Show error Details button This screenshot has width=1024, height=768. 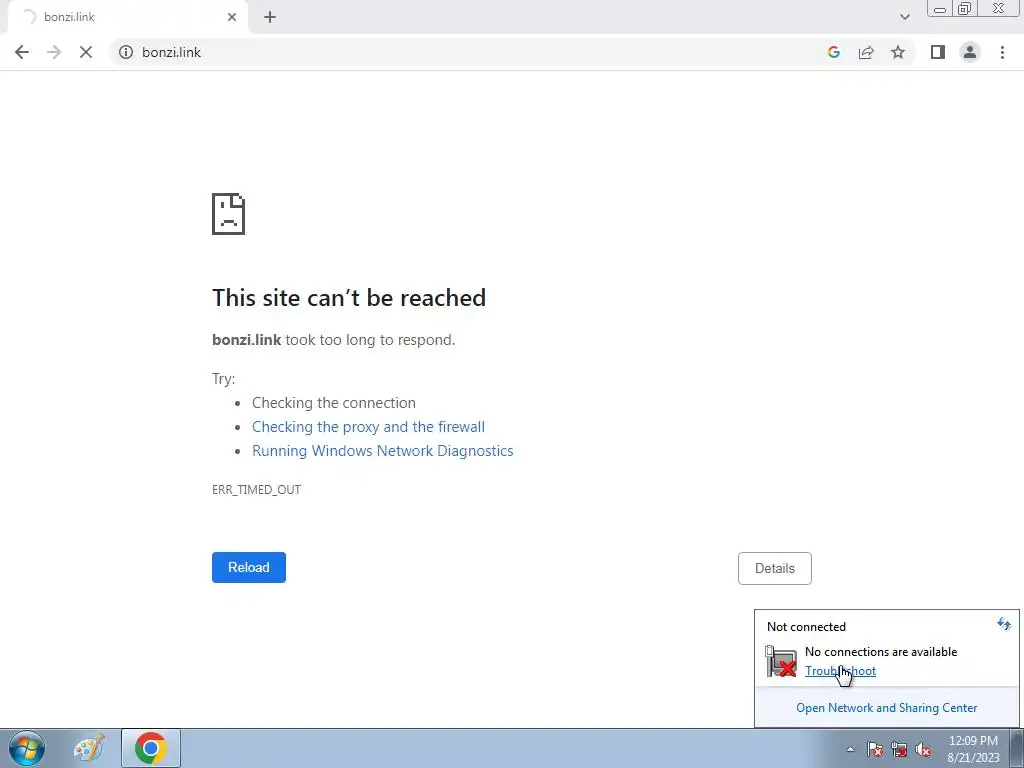click(775, 568)
